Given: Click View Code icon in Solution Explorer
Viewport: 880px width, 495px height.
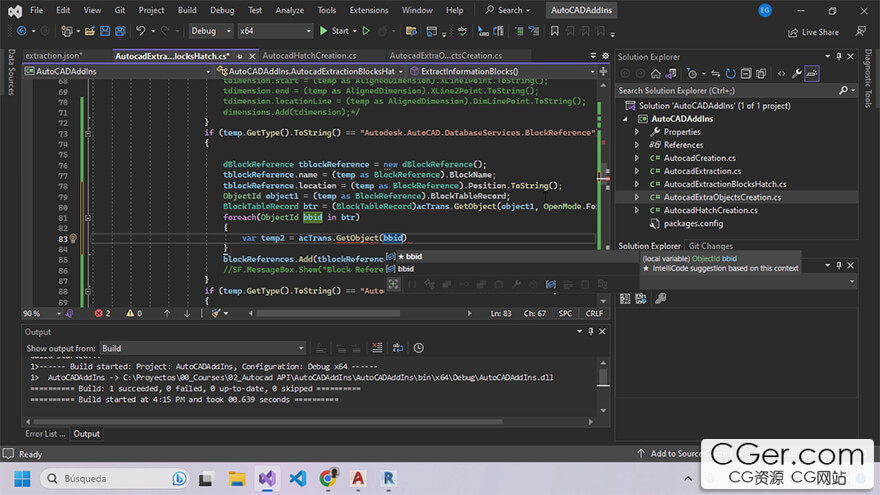Looking at the screenshot, I should tap(781, 74).
